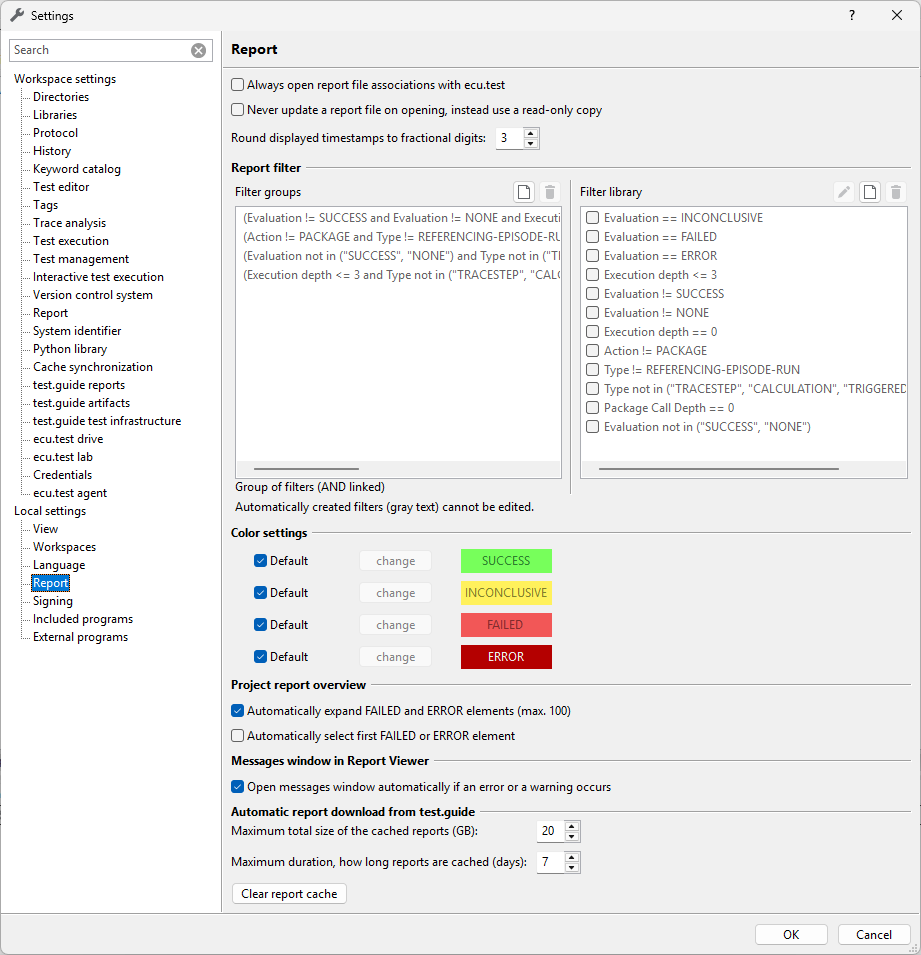Viewport: 921px width, 955px height.
Task: Click change button for SUCCESS color
Action: [x=395, y=561]
